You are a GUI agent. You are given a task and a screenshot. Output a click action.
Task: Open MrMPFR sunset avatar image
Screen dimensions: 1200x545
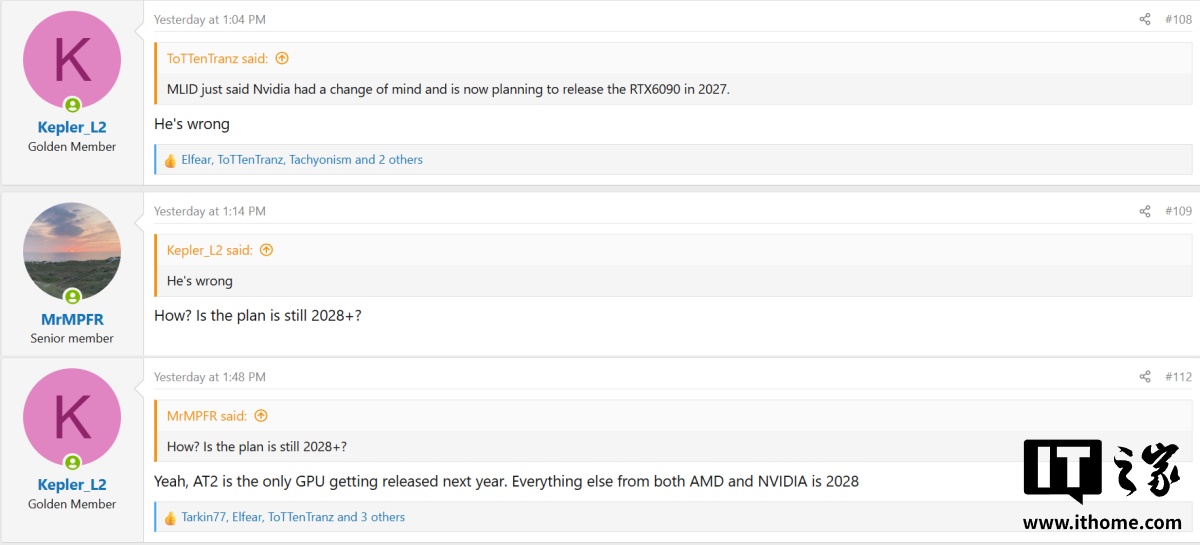click(x=72, y=251)
